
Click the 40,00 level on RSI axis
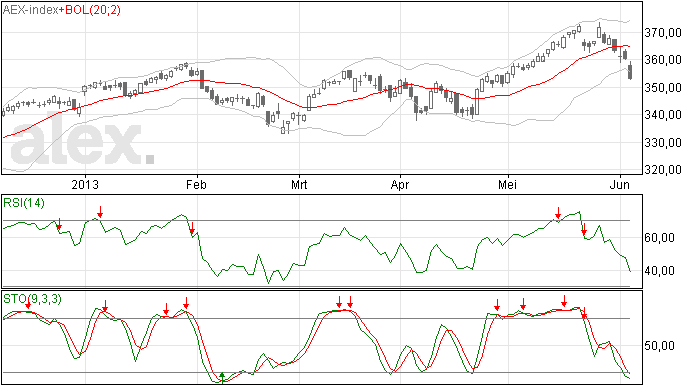[660, 271]
